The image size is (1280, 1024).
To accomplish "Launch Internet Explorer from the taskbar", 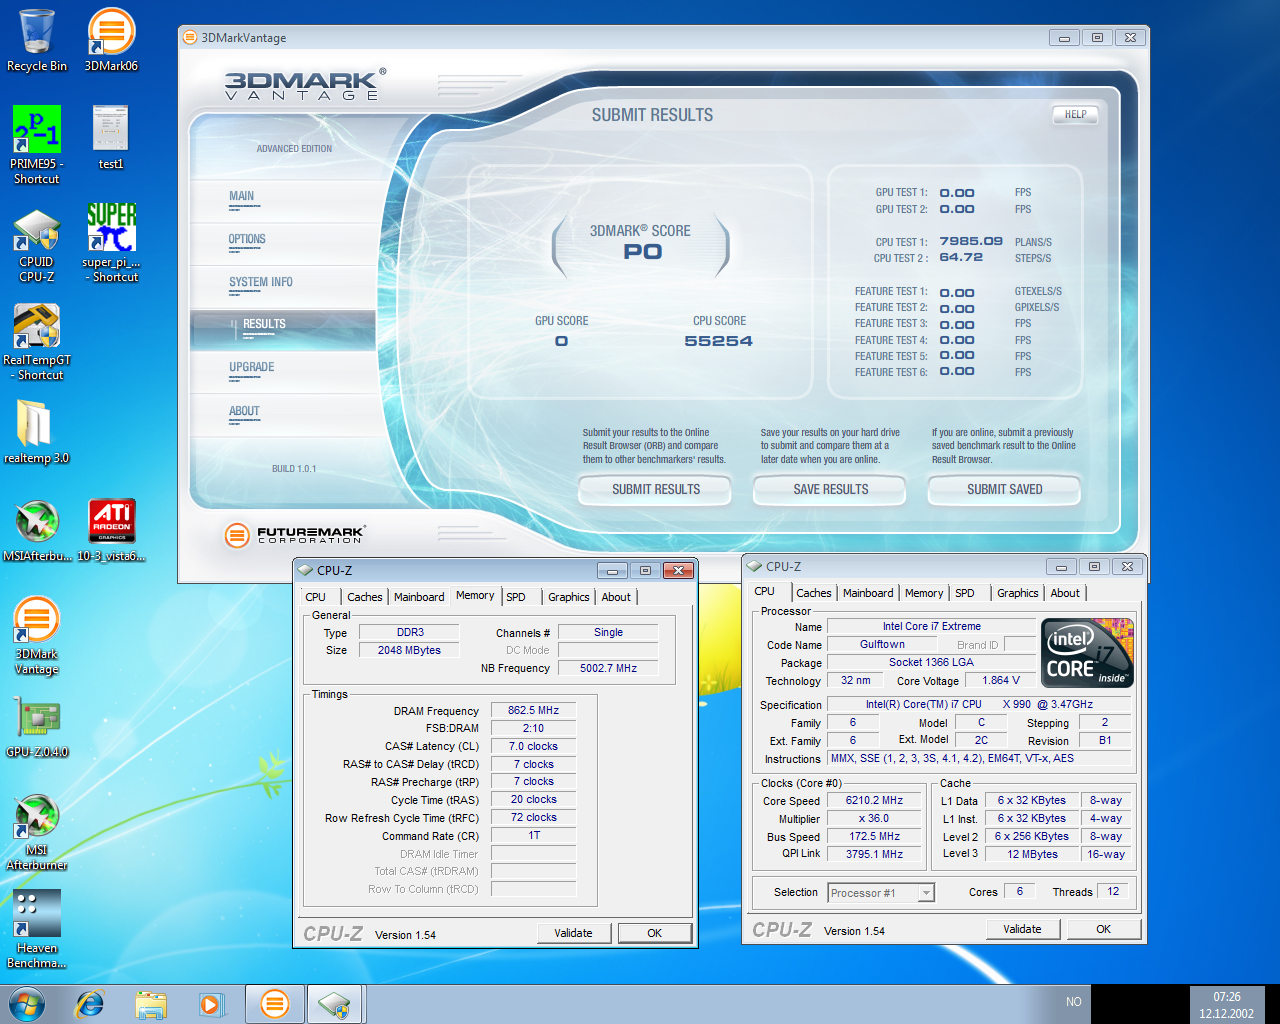I will pyautogui.click(x=90, y=1004).
